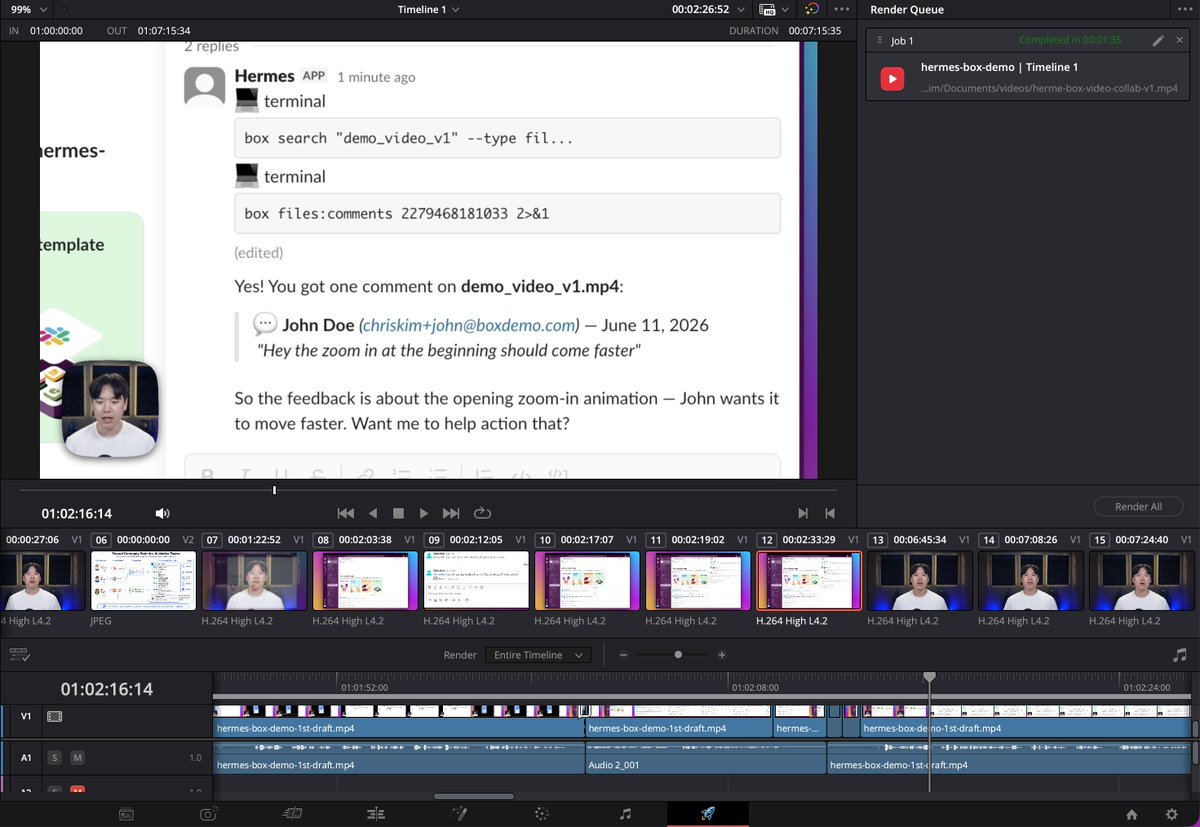Jump to the first frame
Image resolution: width=1200 pixels, height=827 pixels.
point(346,513)
